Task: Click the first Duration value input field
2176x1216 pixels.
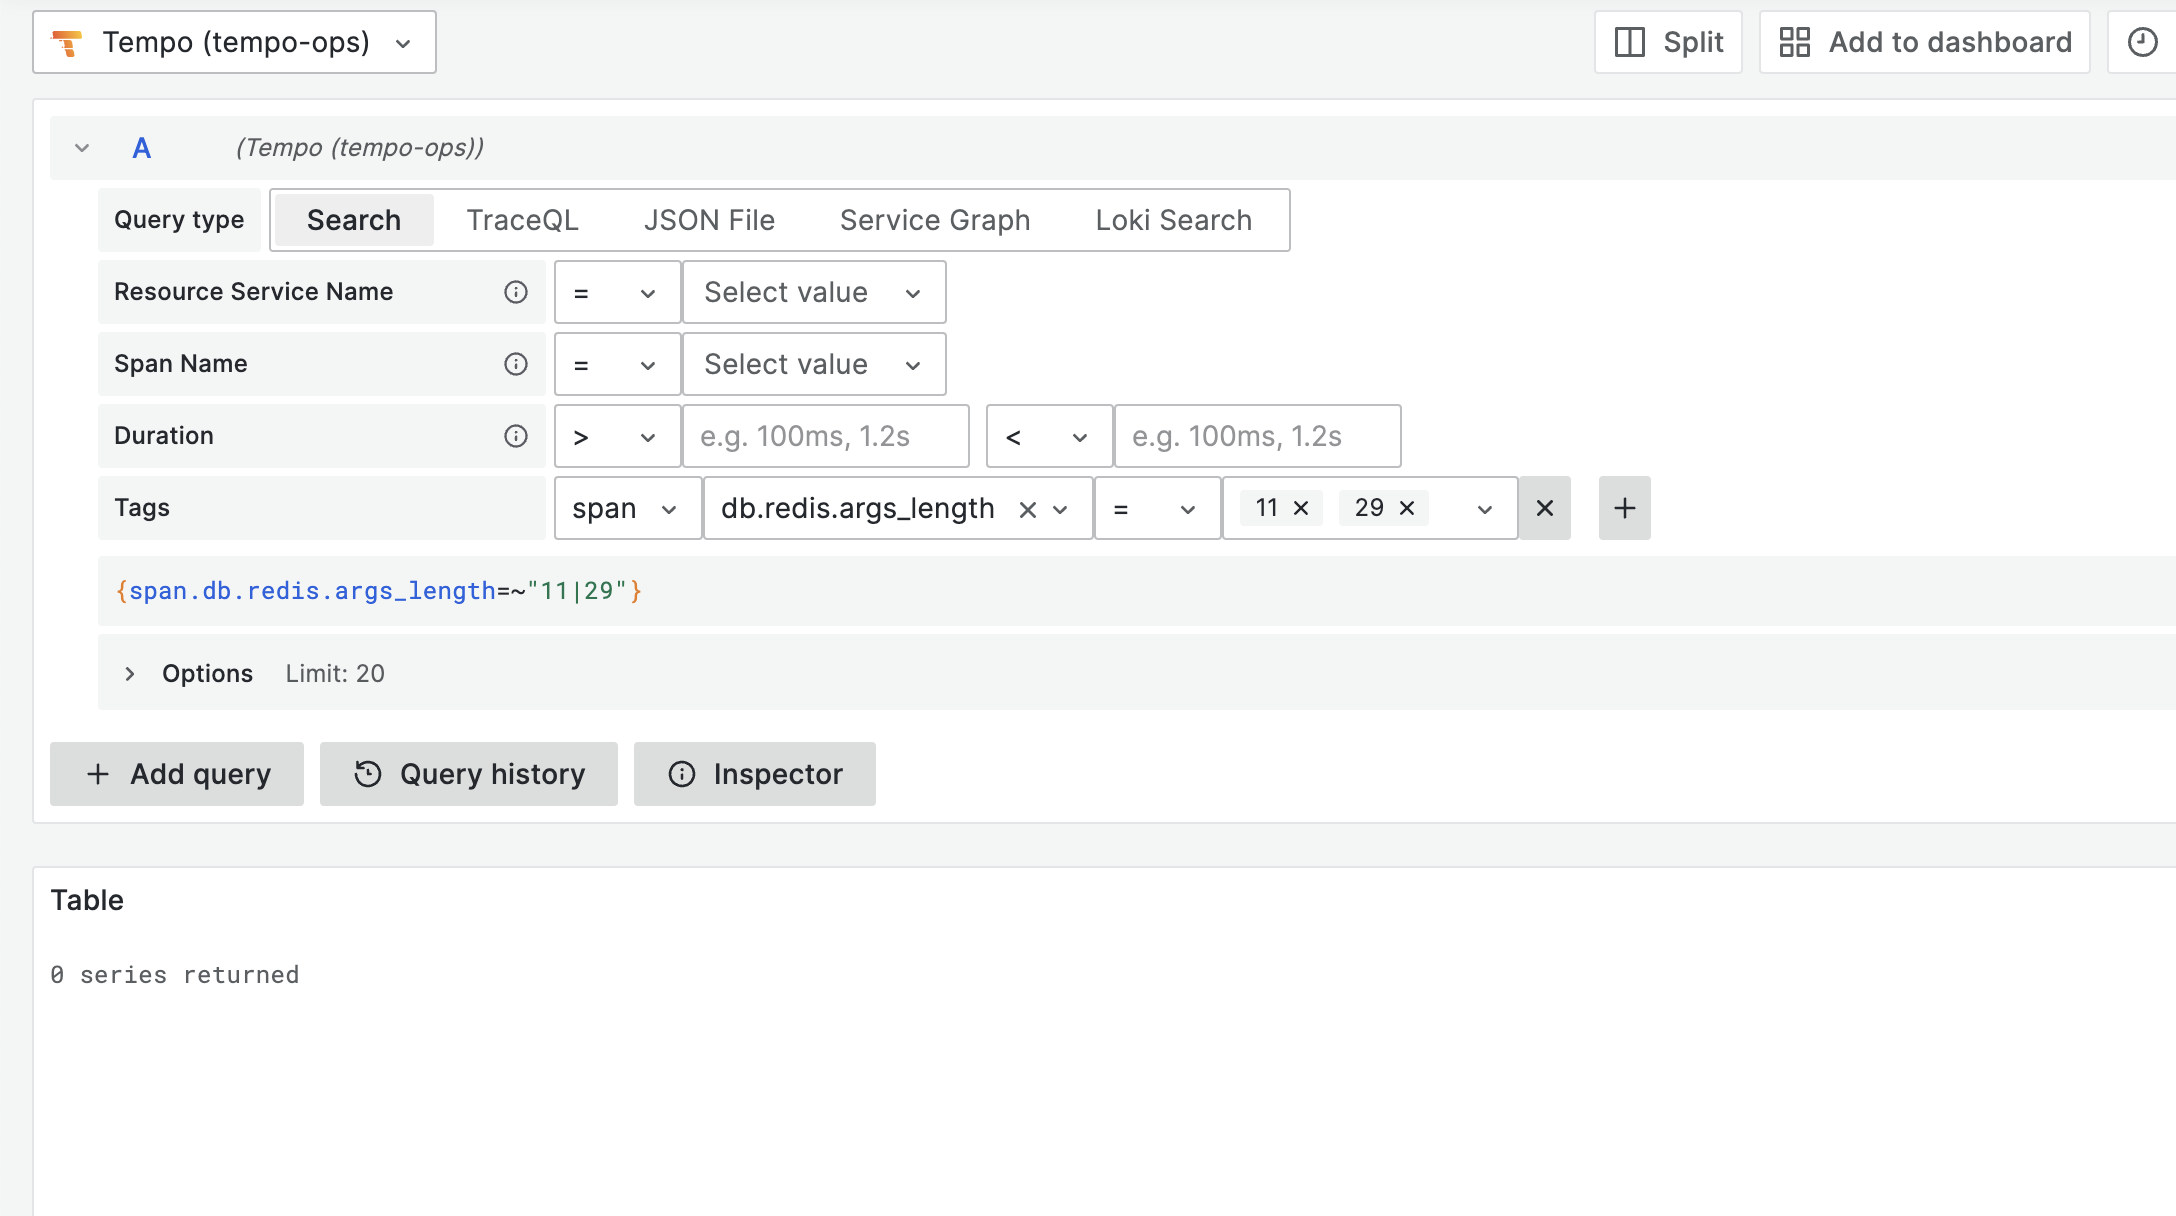Action: pos(825,436)
